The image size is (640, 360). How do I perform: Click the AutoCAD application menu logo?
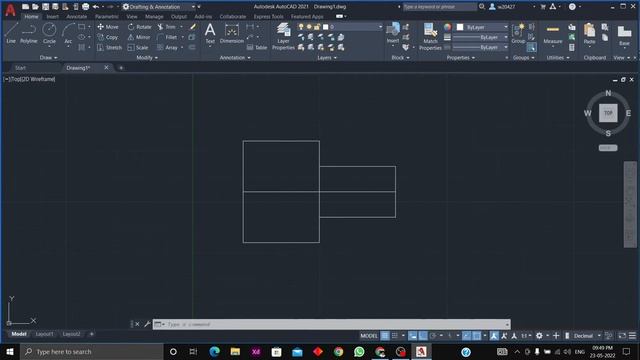pyautogui.click(x=10, y=10)
